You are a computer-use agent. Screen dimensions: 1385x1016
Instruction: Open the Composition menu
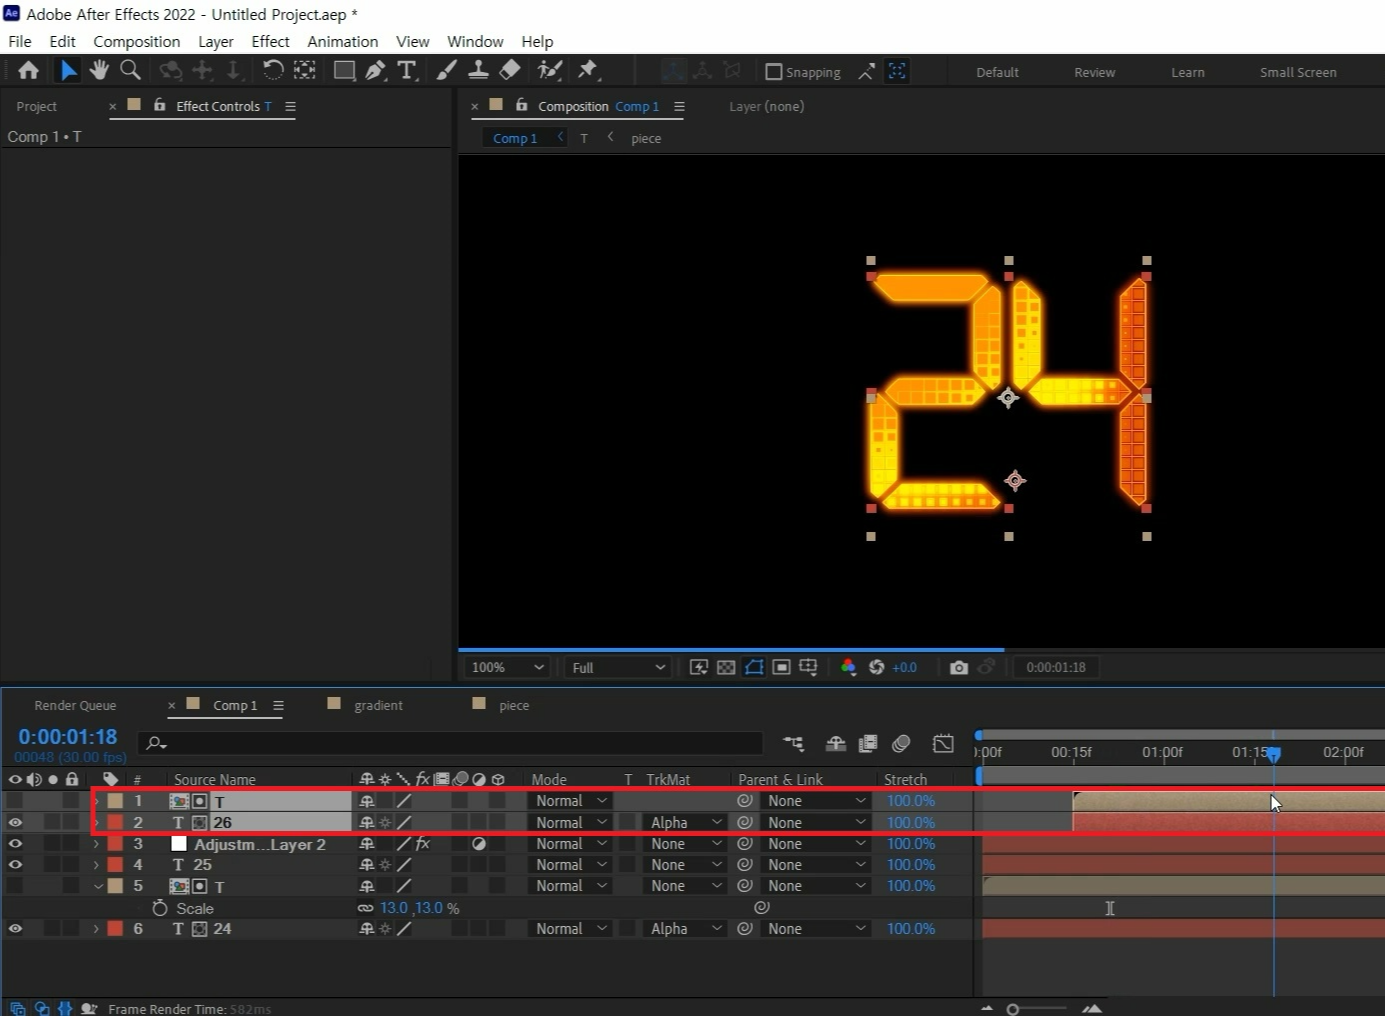137,41
